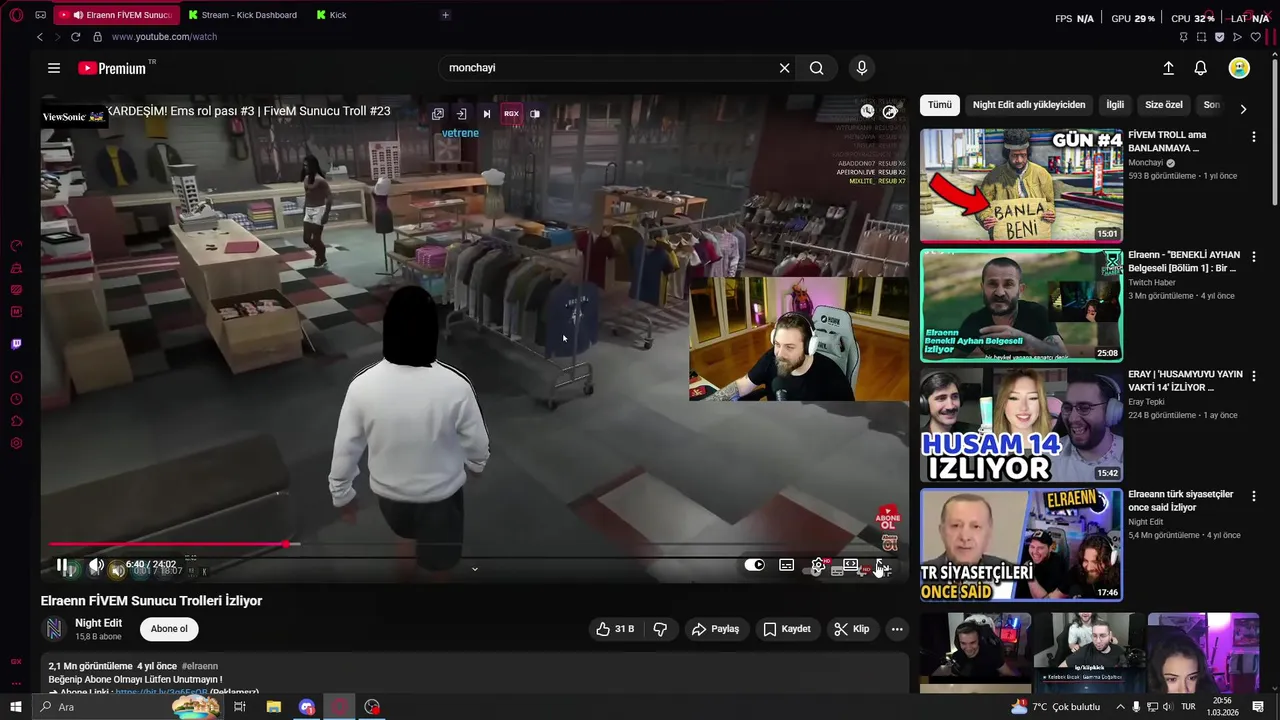Open options for 'türk siyasetçiler once said' video
The width and height of the screenshot is (1280, 720).
click(x=1254, y=497)
